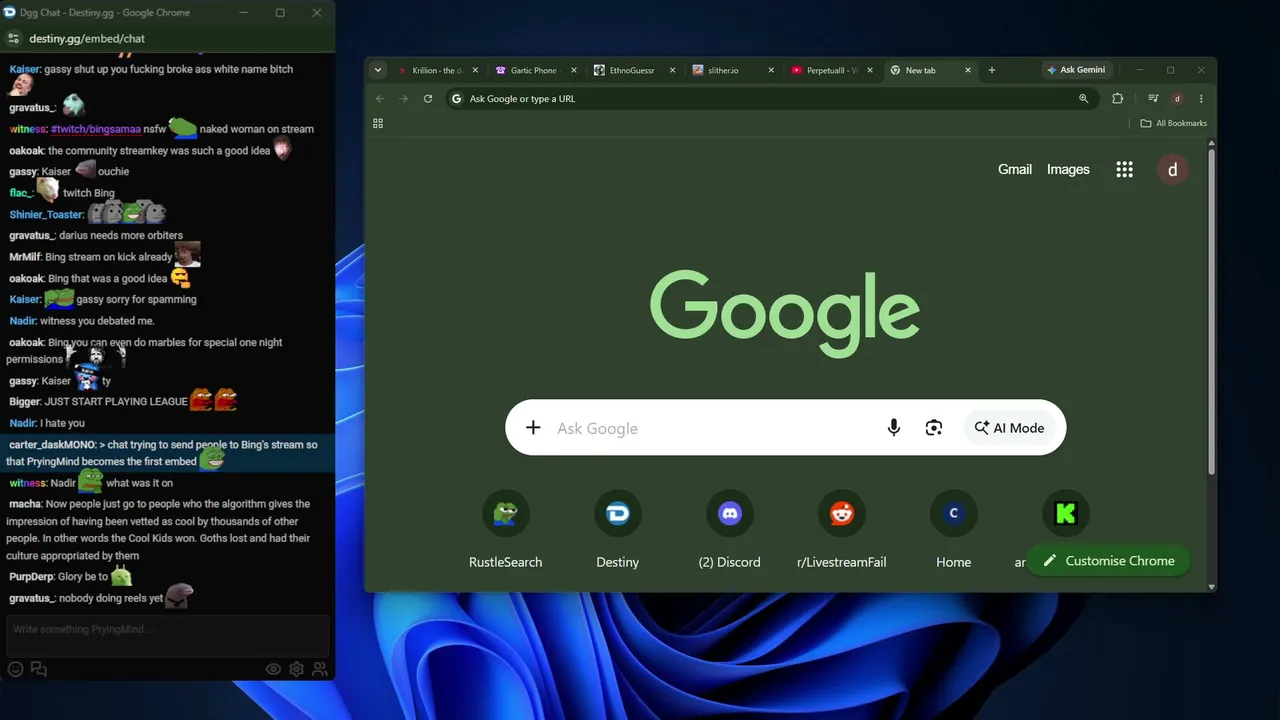Click username Shinier_Toaster in chat
The height and width of the screenshot is (720, 1280).
[x=46, y=215]
